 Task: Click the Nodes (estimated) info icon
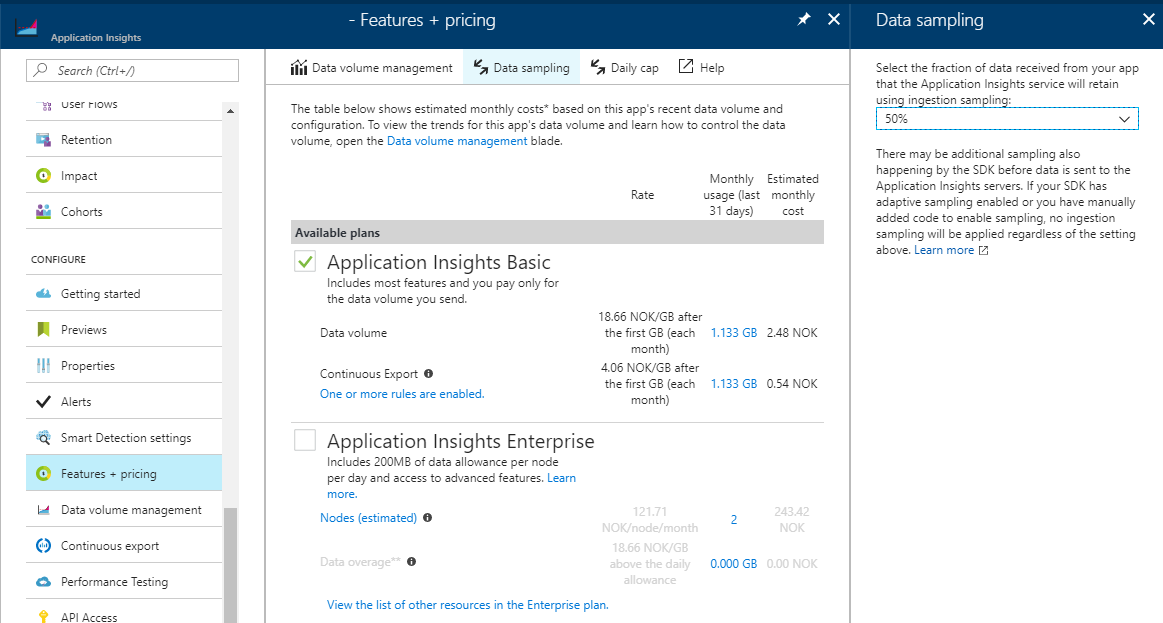coord(427,518)
